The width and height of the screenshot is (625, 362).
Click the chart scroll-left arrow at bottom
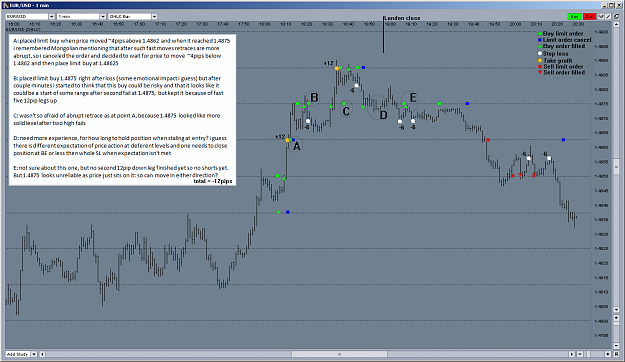pos(42,354)
